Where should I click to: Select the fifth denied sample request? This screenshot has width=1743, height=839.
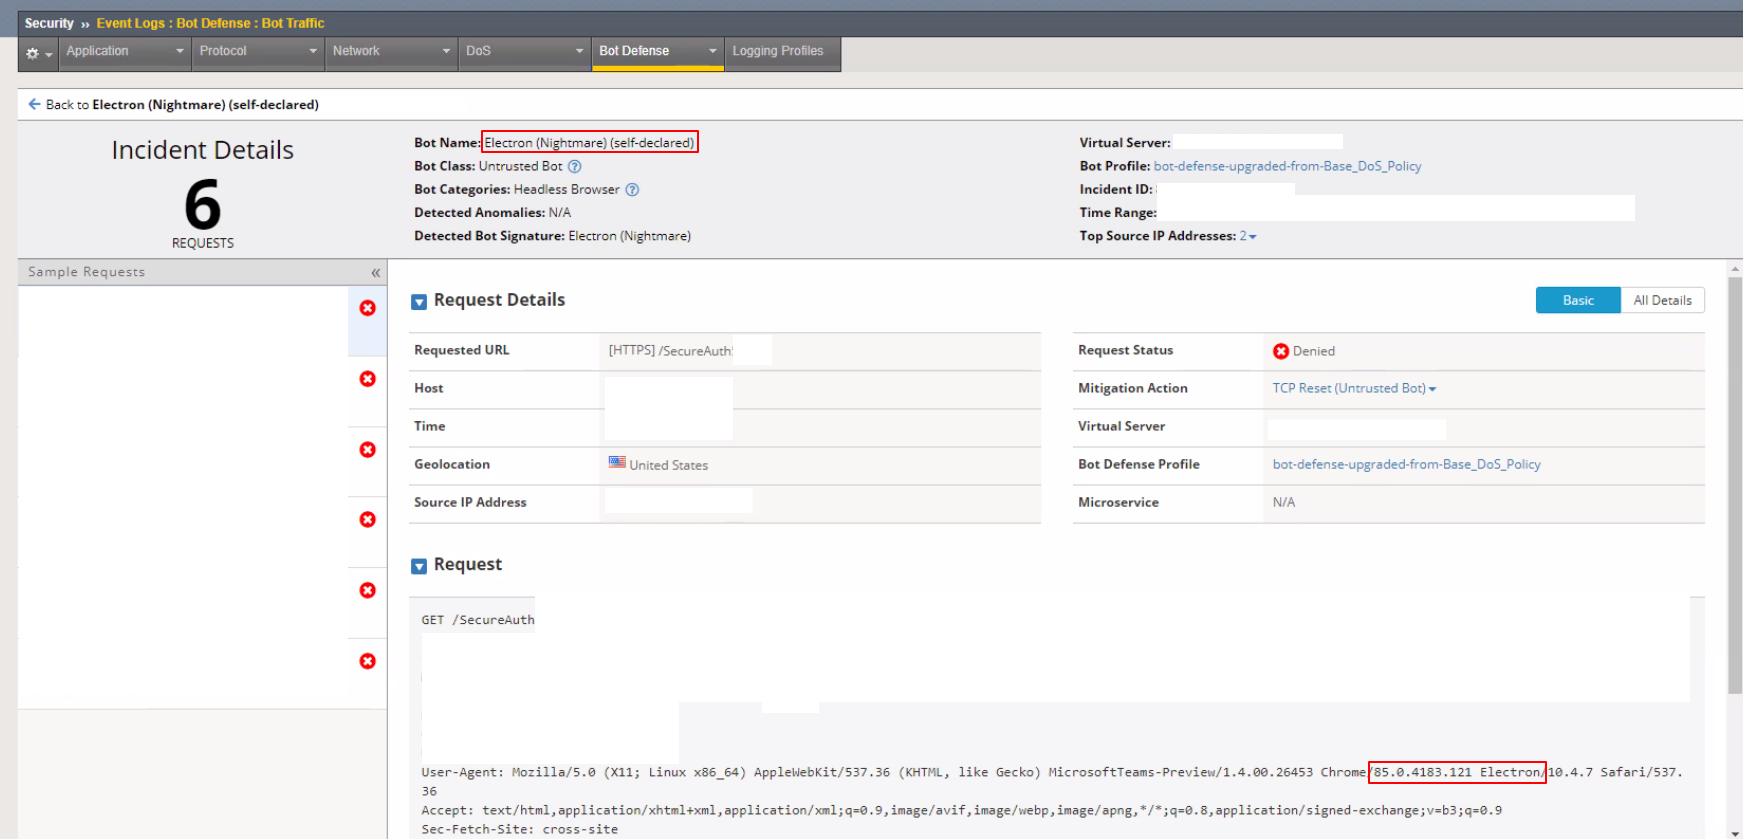[x=368, y=591]
